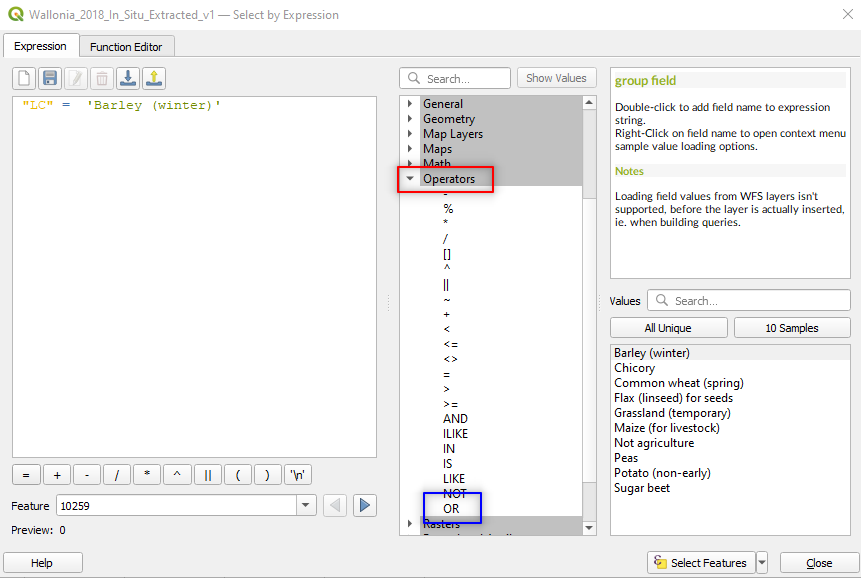Screen dimensions: 861x578
Task: Insert equals operator with the = button
Action: (26, 475)
